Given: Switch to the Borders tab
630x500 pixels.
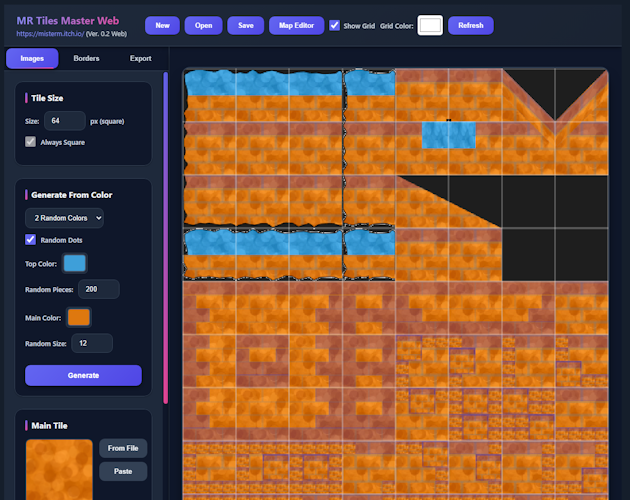Looking at the screenshot, I should [86, 58].
